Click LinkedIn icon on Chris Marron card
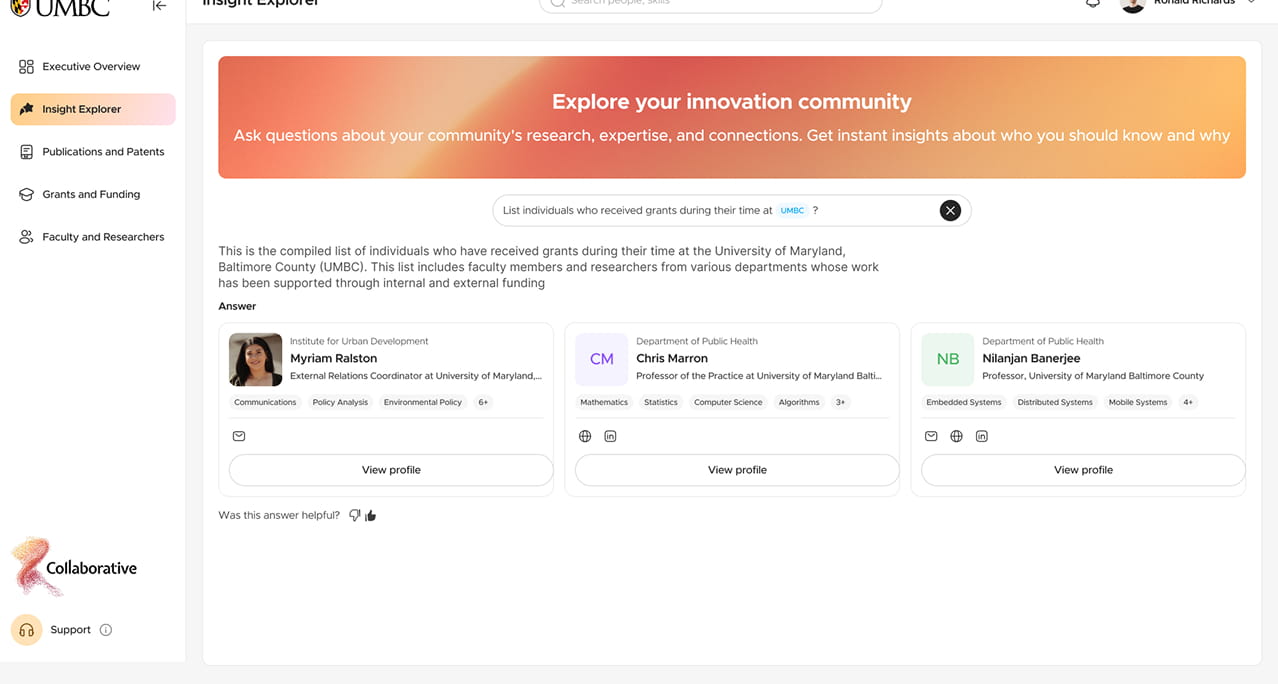Viewport: 1278px width, 684px height. click(x=610, y=436)
